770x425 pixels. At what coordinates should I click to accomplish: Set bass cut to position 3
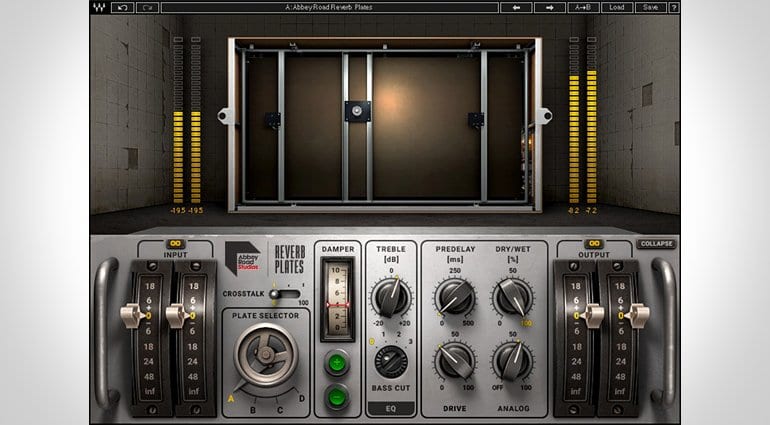click(411, 341)
